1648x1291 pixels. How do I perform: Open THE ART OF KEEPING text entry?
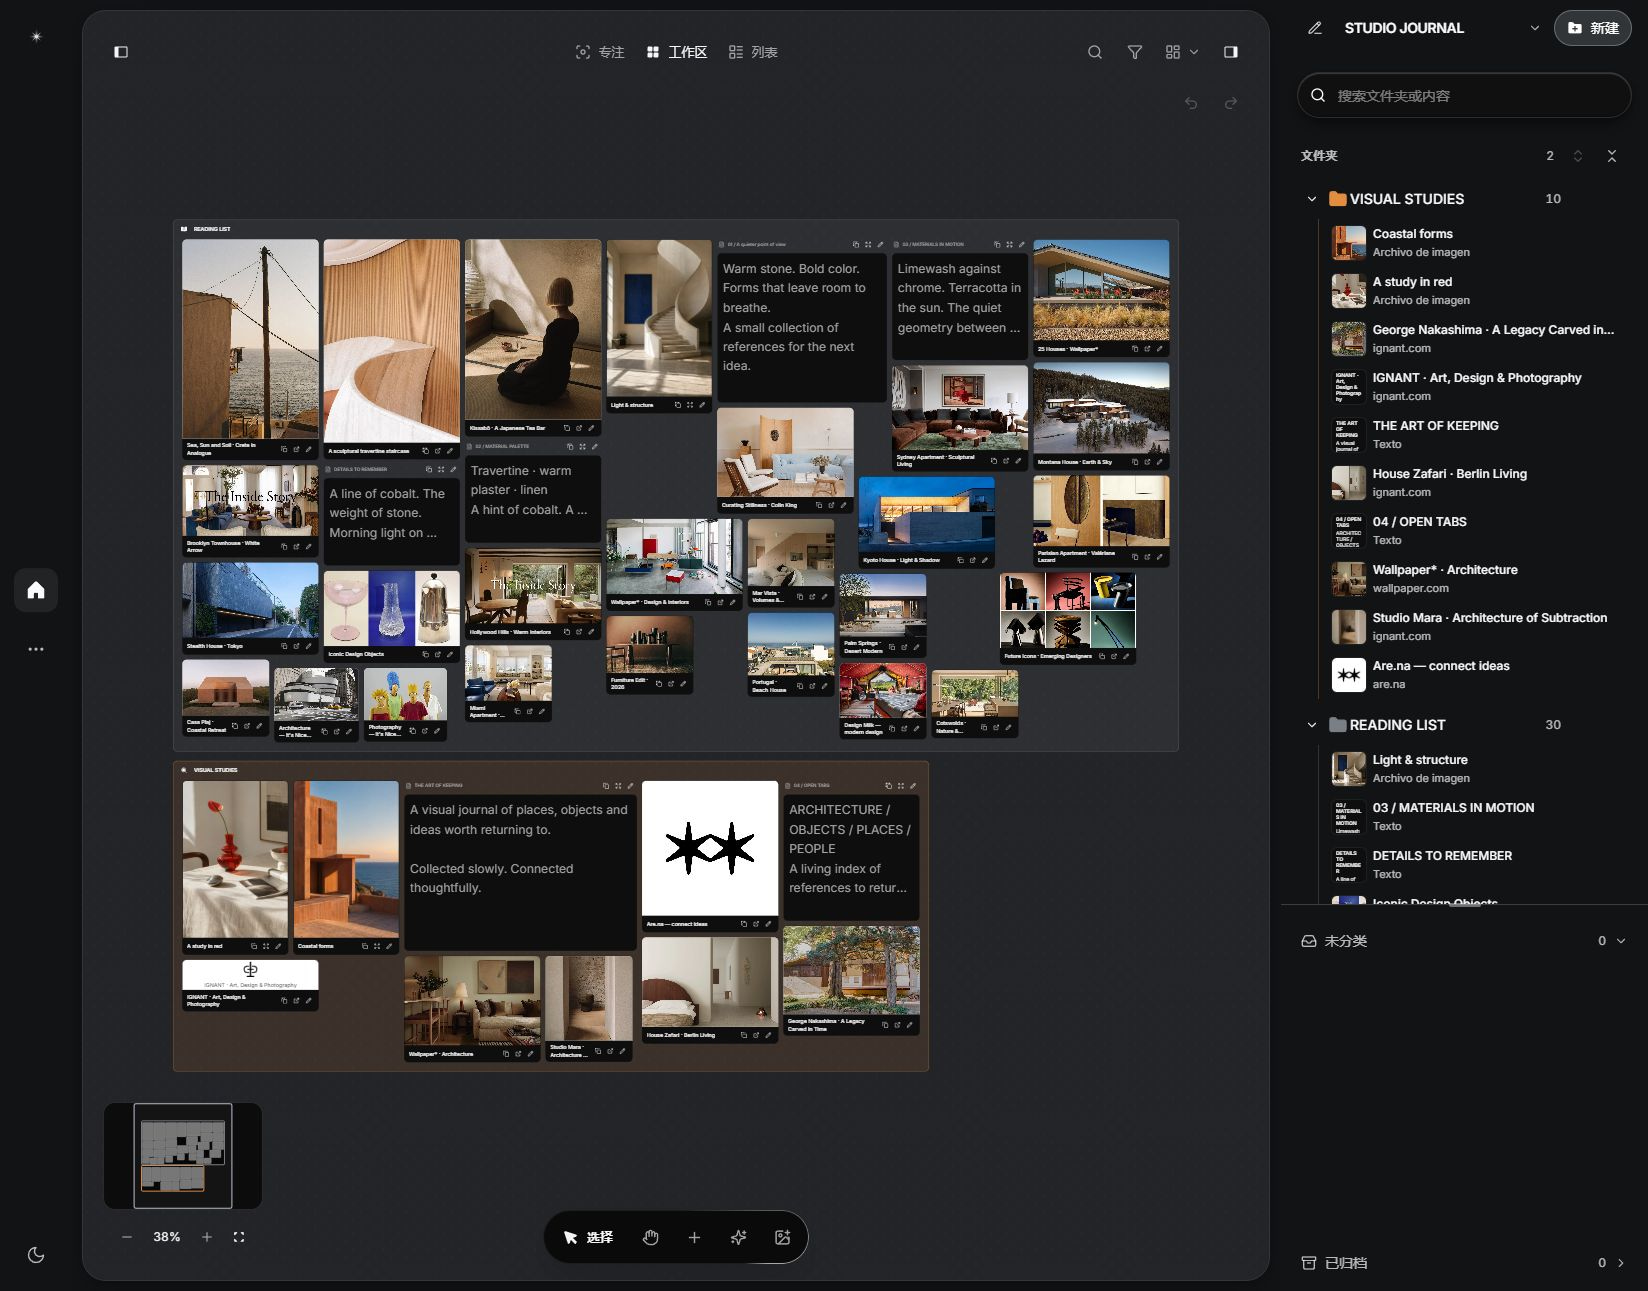(1474, 435)
